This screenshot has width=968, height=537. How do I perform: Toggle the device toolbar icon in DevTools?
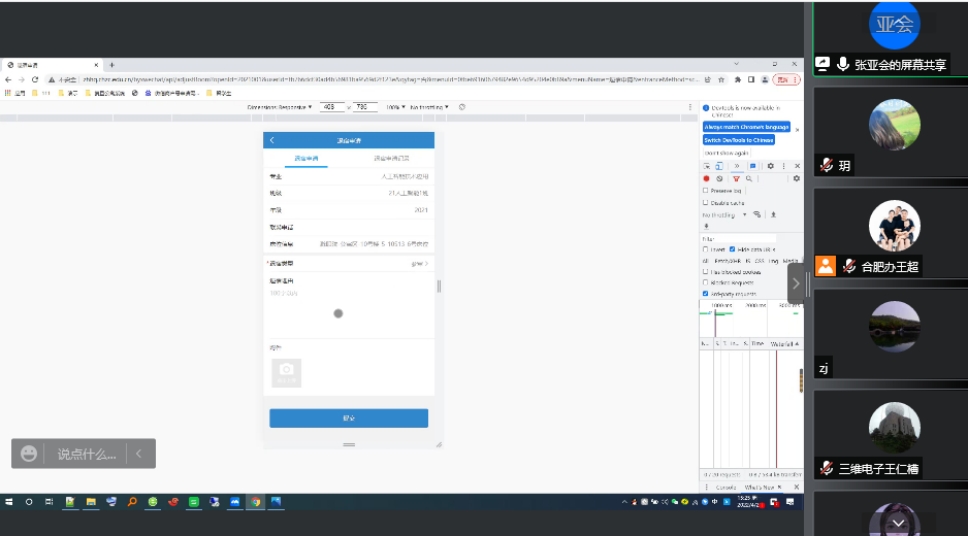(718, 166)
